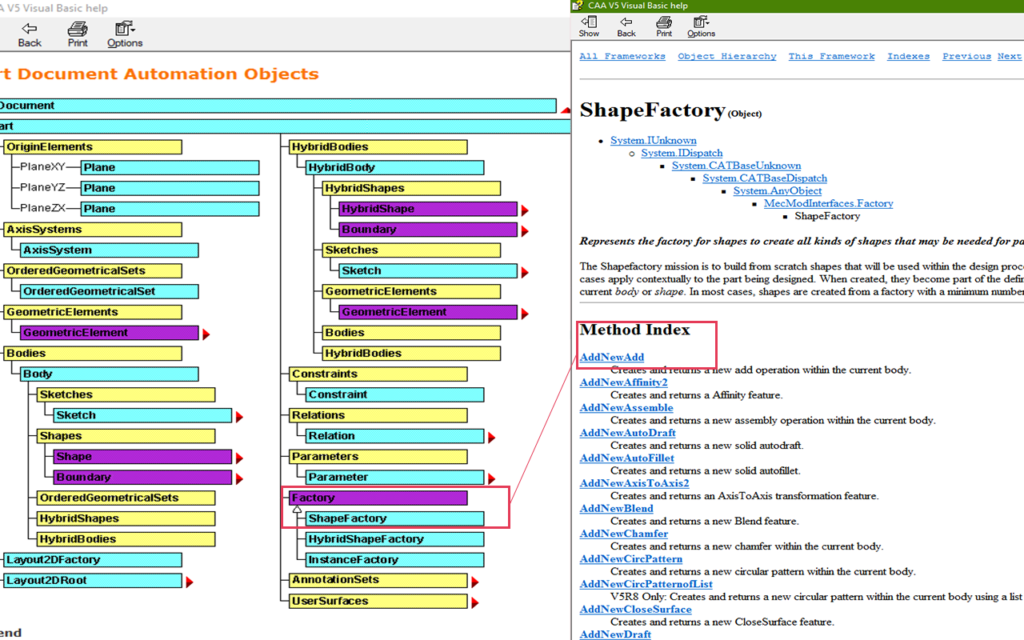The image size is (1024, 640).
Task: Click the InstanceFactory object box
Action: point(395,560)
